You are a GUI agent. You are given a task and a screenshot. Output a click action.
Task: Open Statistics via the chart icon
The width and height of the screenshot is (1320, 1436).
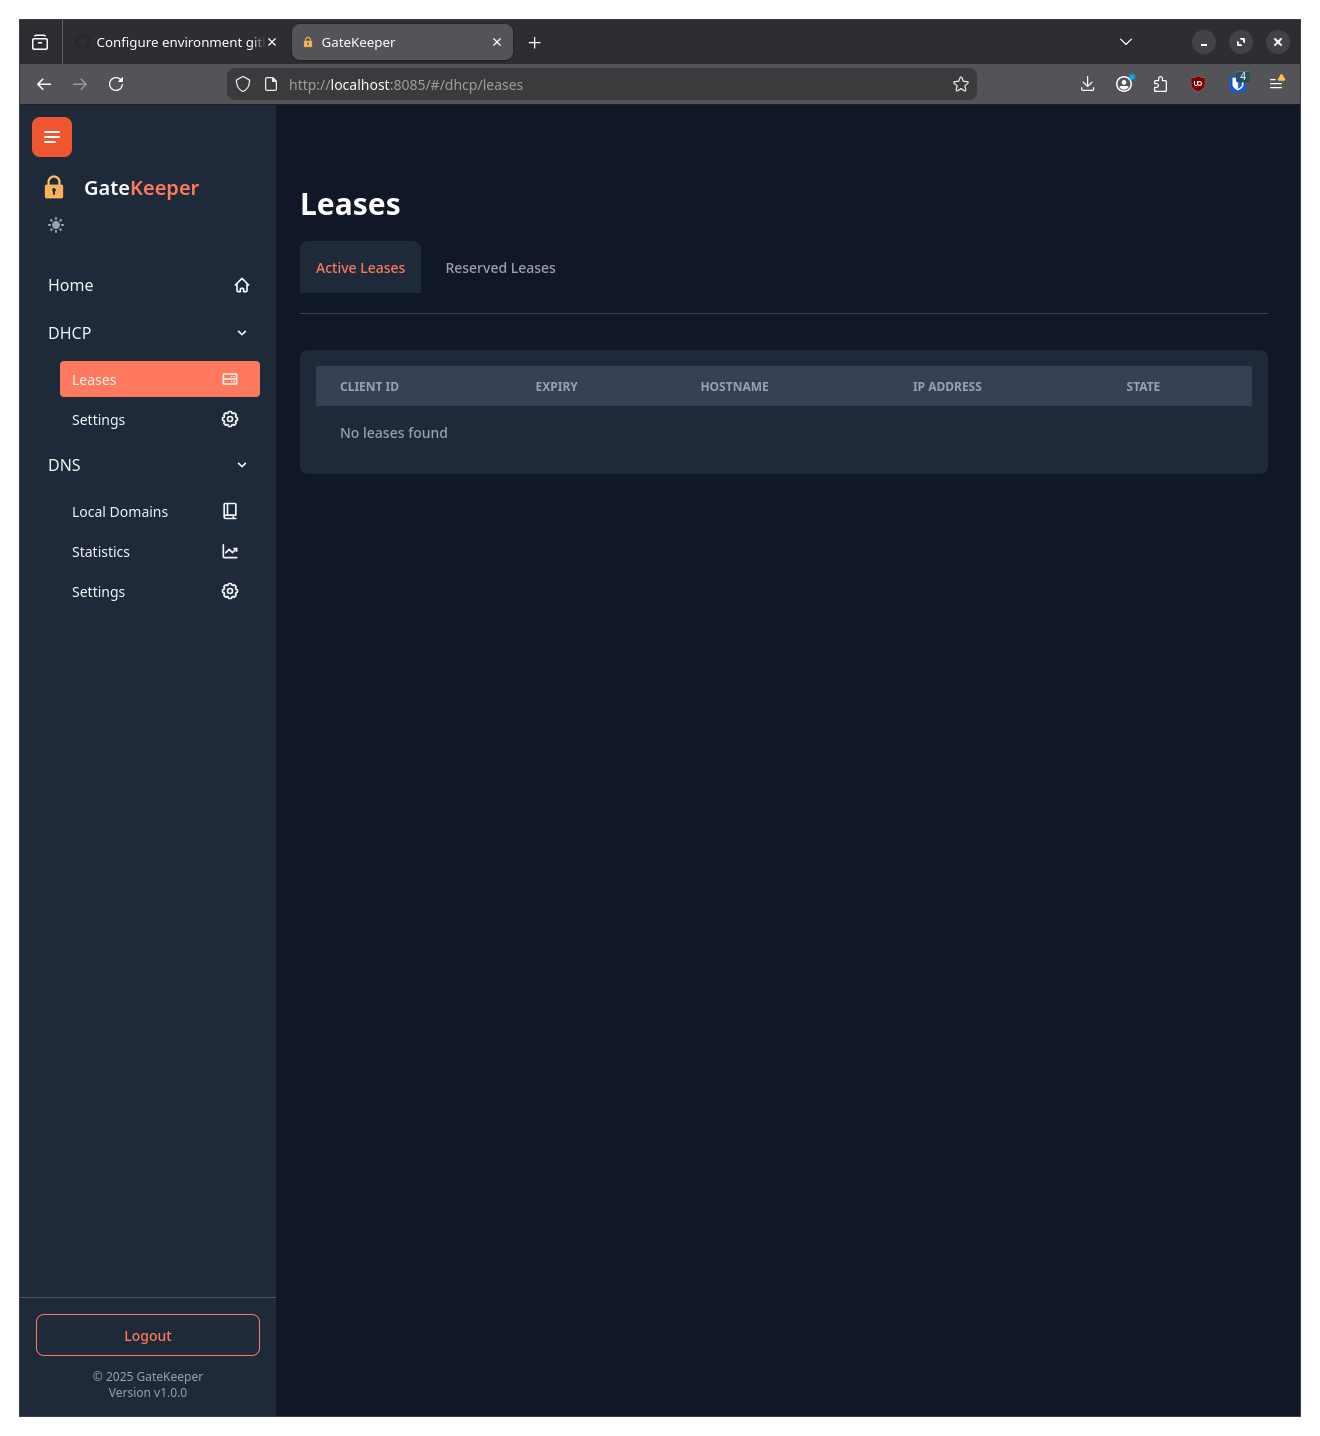tap(229, 551)
